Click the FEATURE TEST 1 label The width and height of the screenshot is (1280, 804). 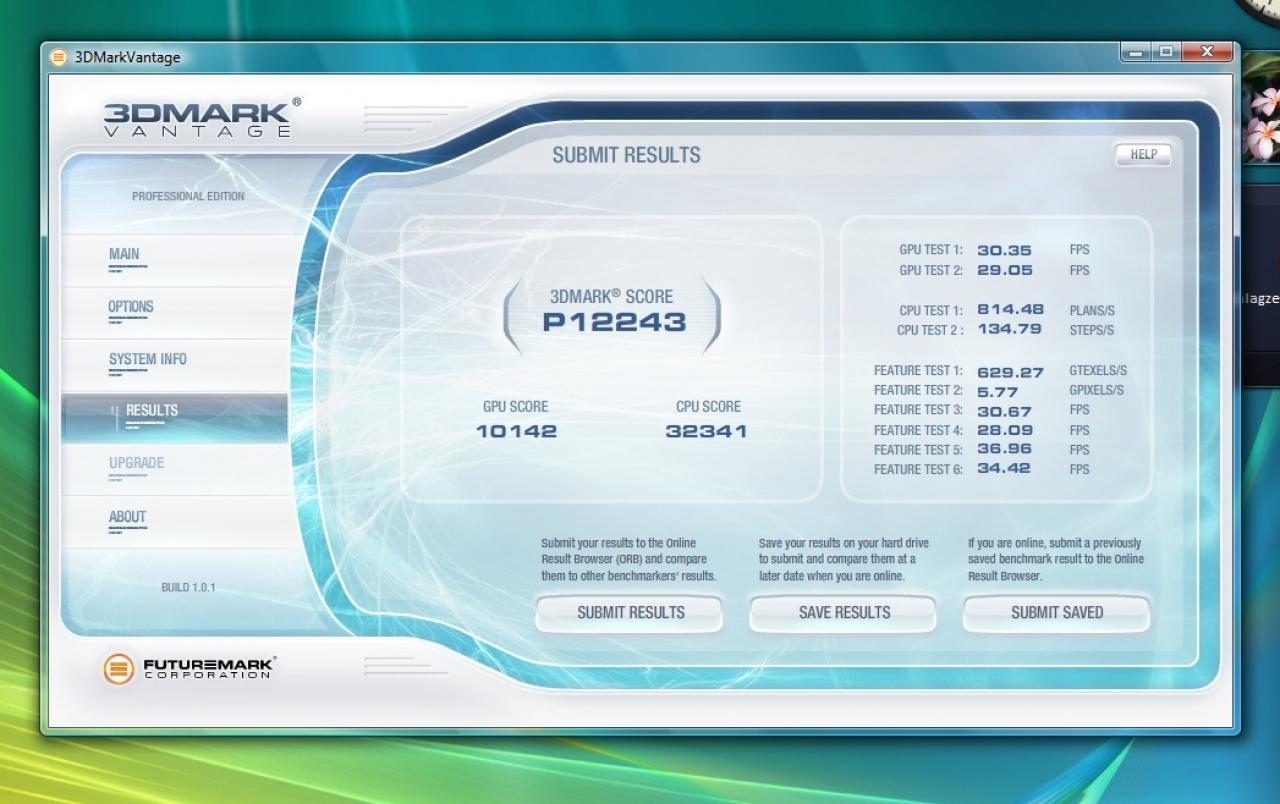(x=918, y=370)
